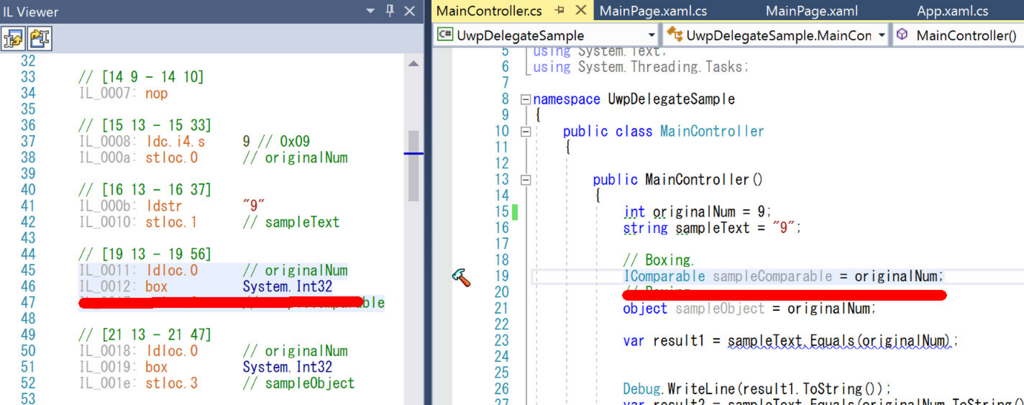Click the IL Viewer scroll up arrow
This screenshot has height=405, width=1024.
click(413, 63)
